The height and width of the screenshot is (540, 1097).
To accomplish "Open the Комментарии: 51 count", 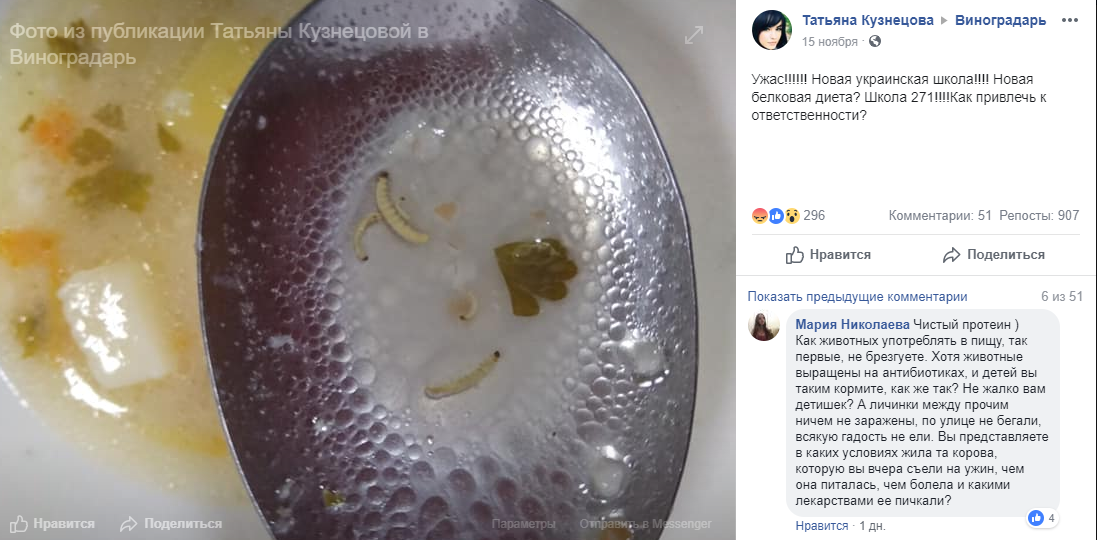I will click(x=939, y=216).
